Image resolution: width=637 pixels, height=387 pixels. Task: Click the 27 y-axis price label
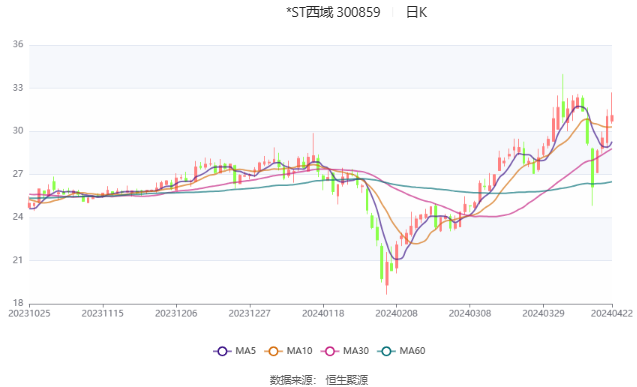click(18, 174)
